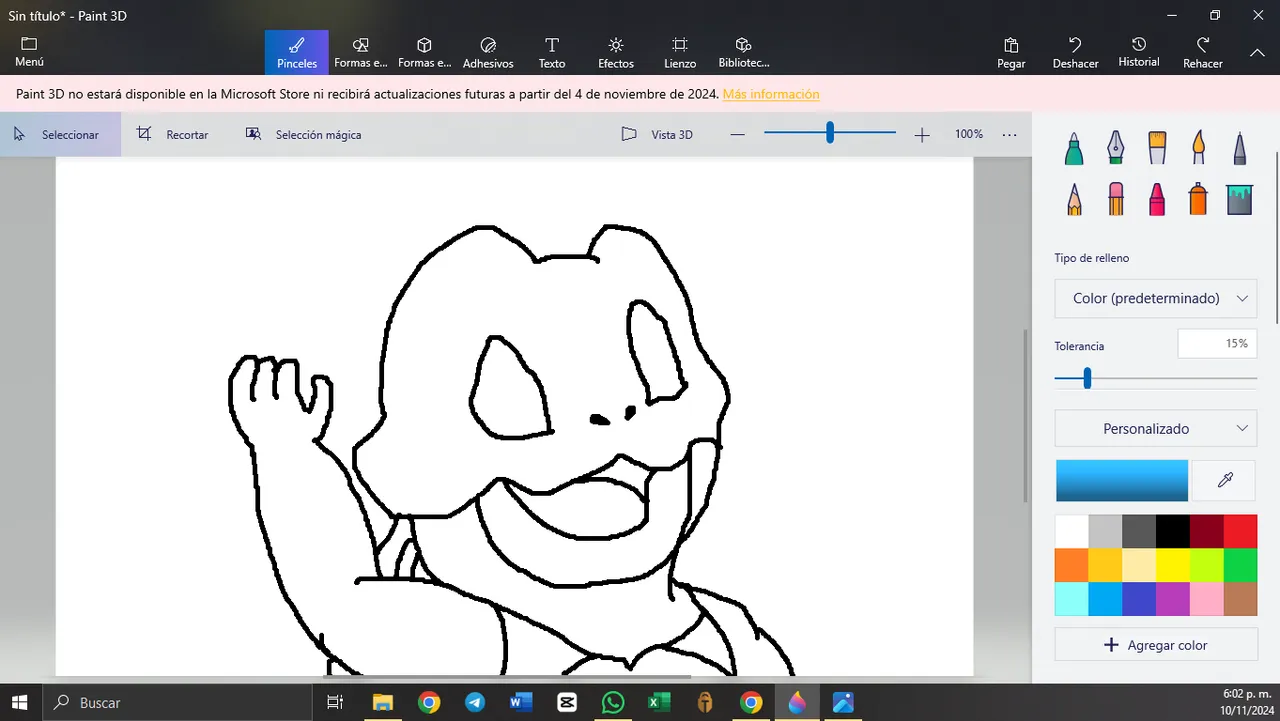The image size is (1280, 721).
Task: Select the Eraser tool
Action: point(1116,199)
